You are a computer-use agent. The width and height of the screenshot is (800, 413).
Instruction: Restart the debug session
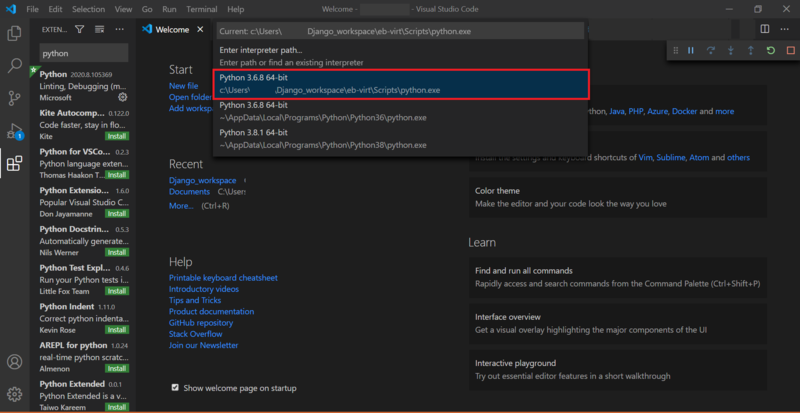coord(770,51)
